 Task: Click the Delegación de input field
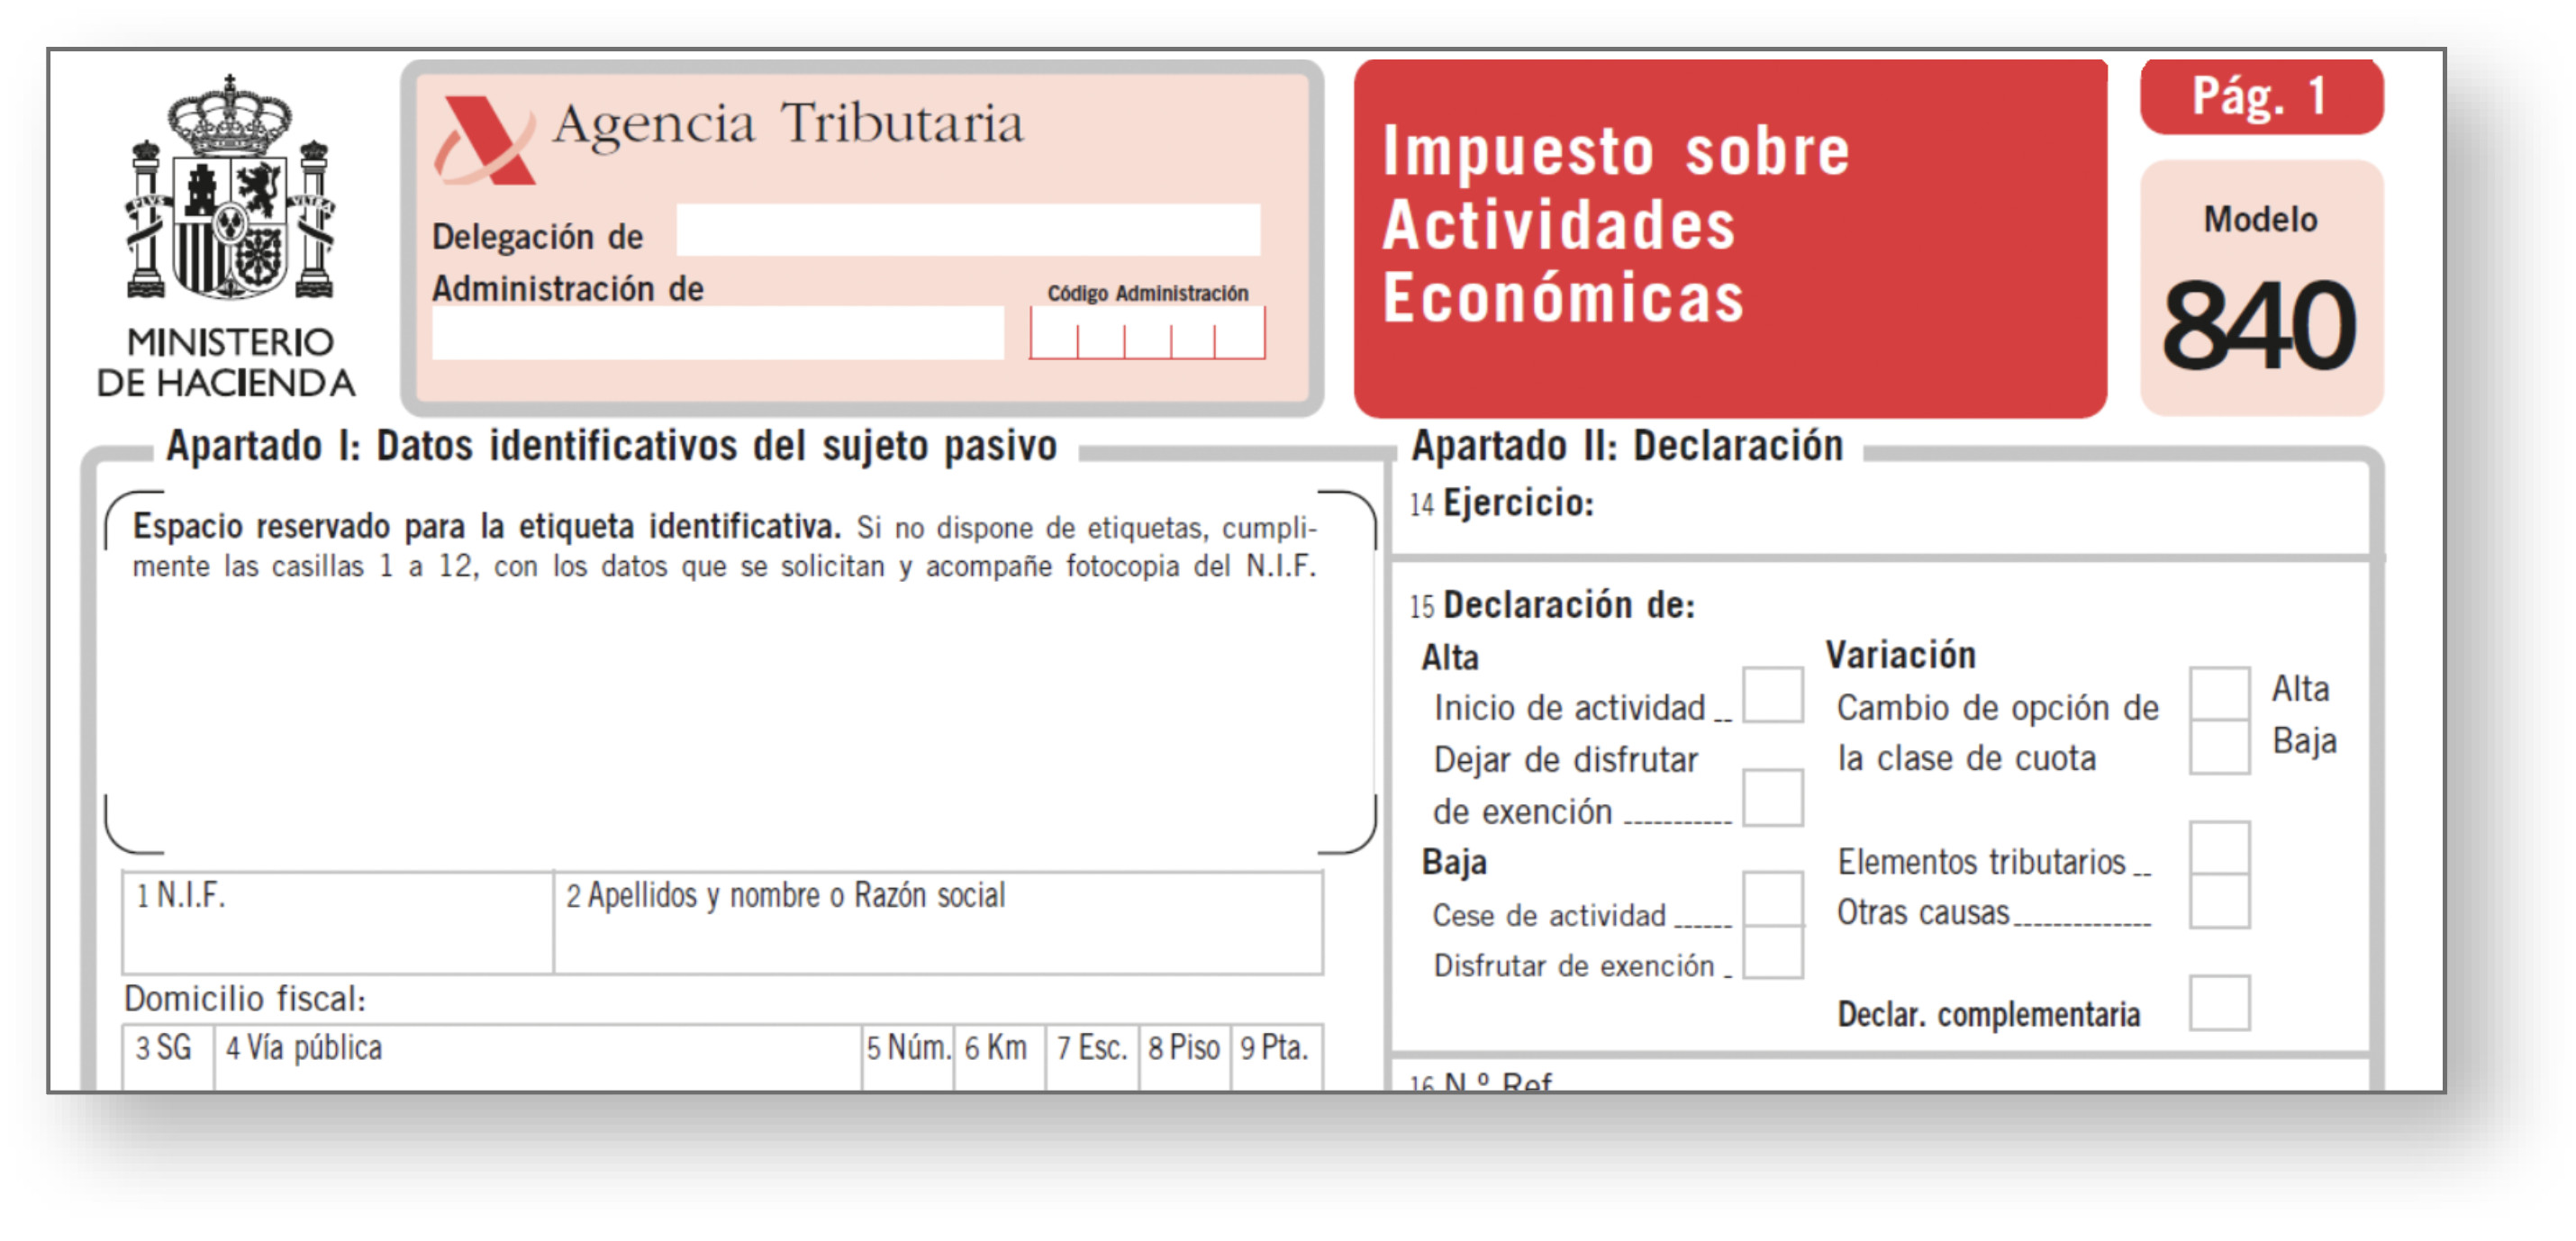967,230
